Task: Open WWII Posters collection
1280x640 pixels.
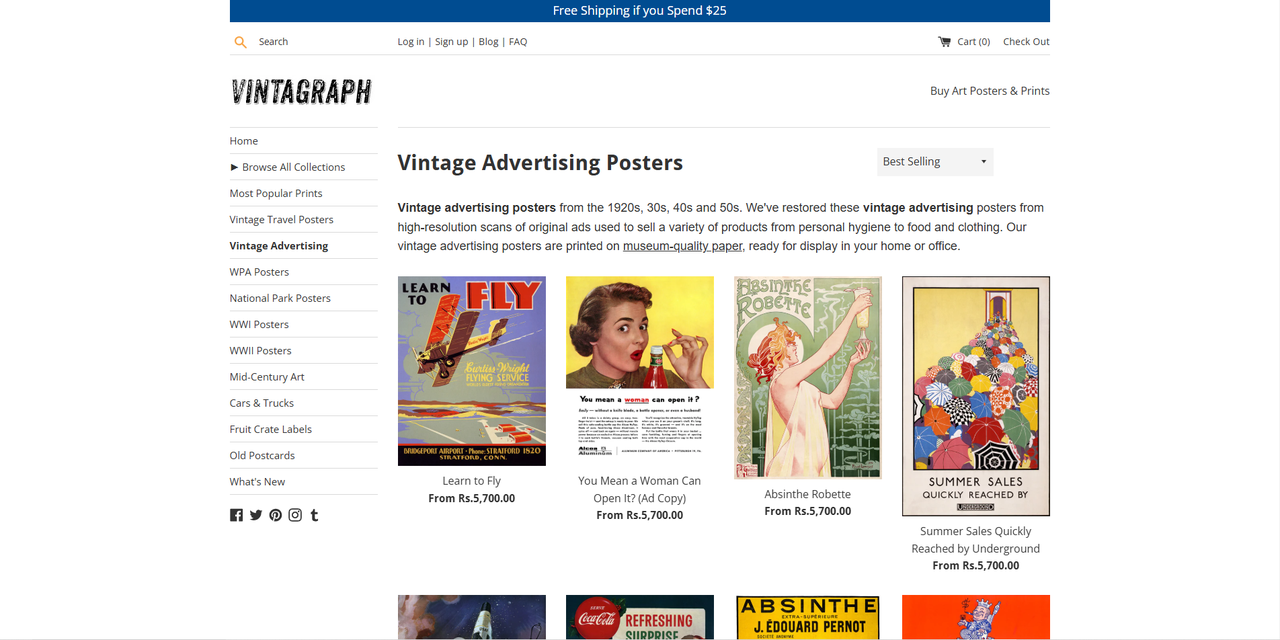Action: (261, 350)
